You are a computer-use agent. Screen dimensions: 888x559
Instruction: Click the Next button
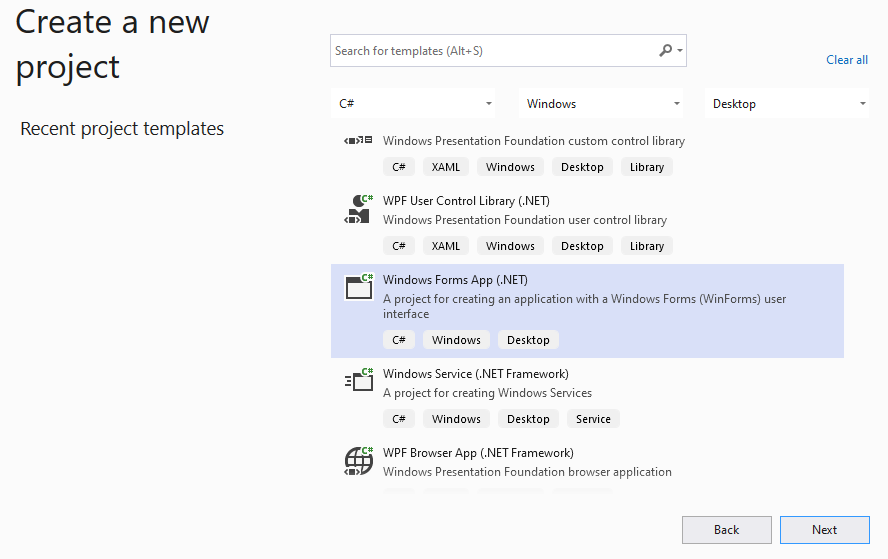(x=825, y=530)
